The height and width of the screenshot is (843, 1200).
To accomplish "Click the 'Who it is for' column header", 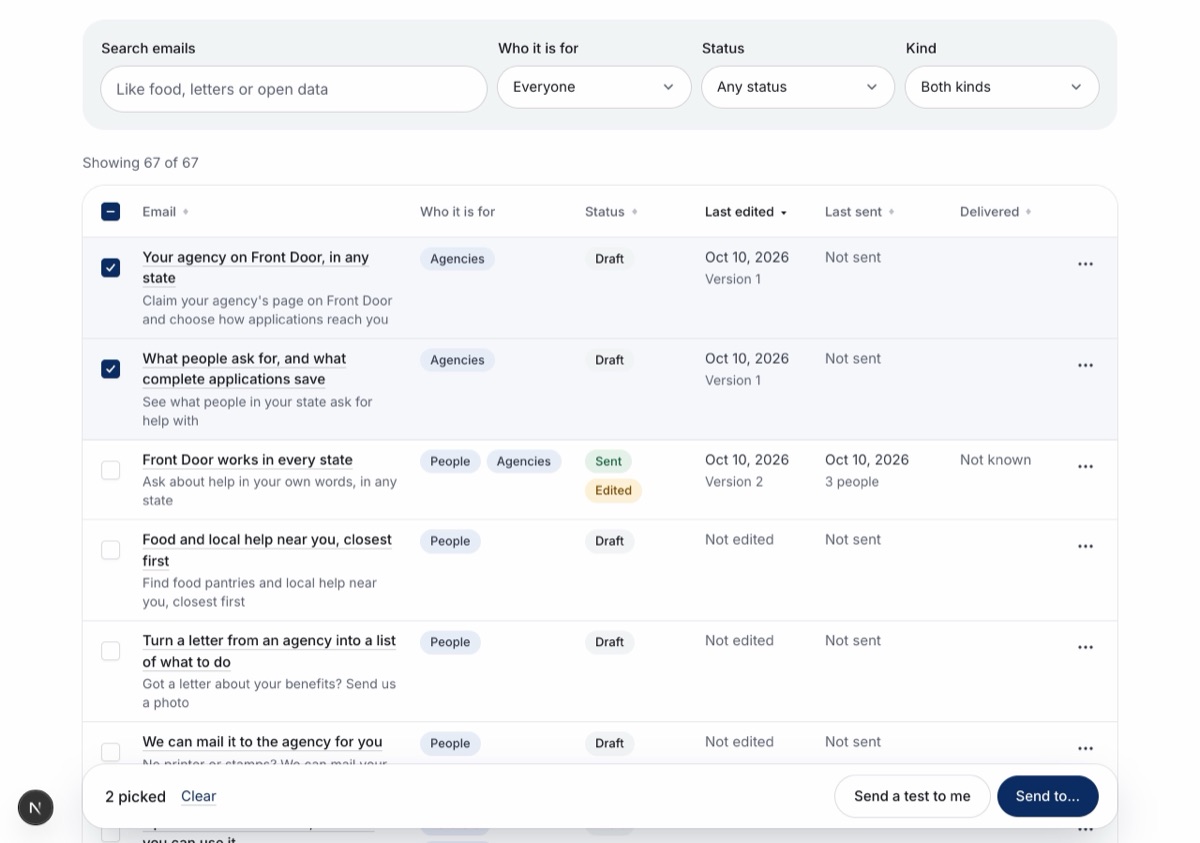I will tap(457, 212).
